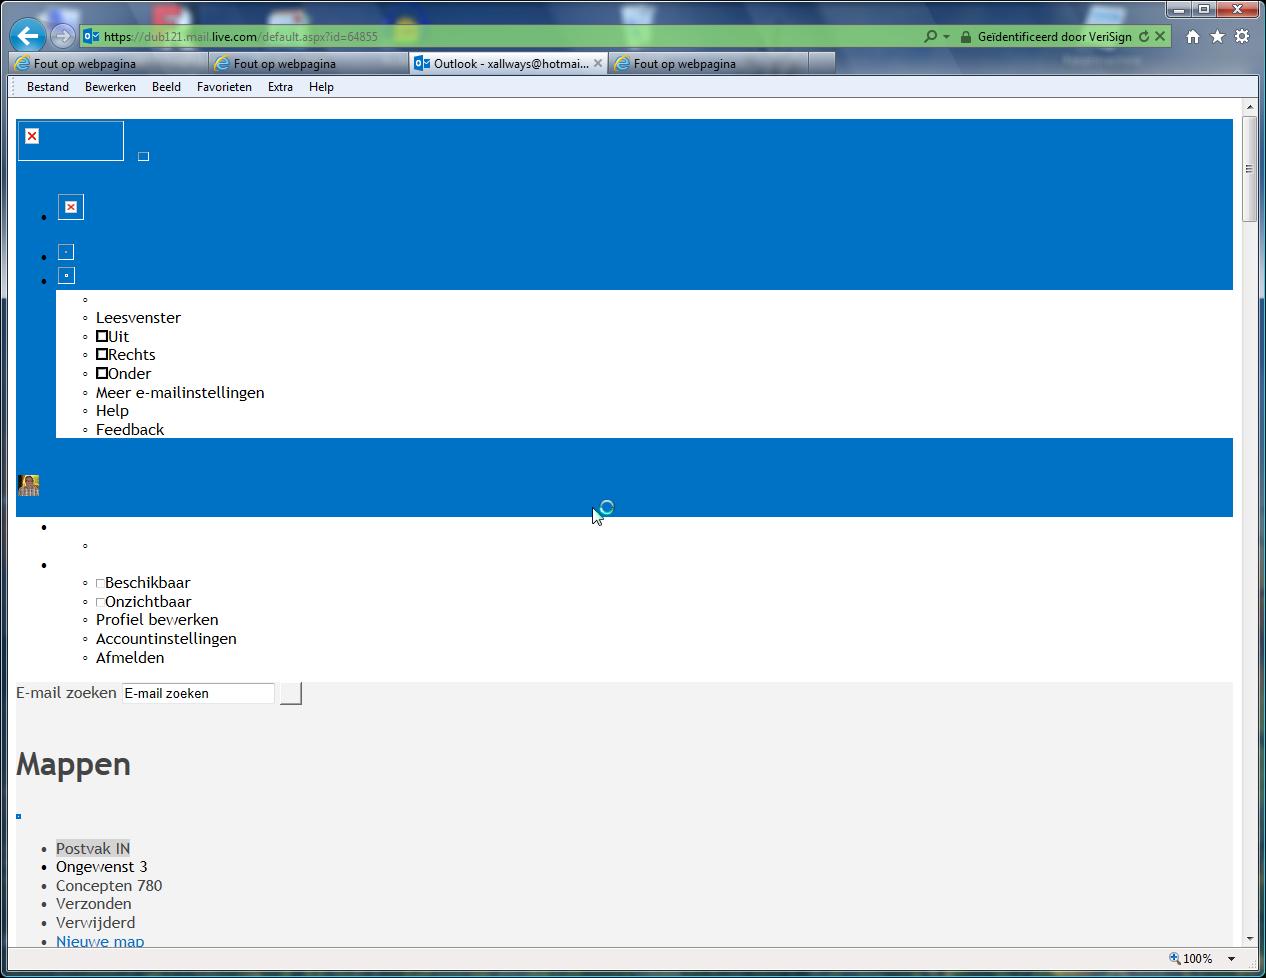Click Meer e-mailinstellingen link

[x=180, y=393]
